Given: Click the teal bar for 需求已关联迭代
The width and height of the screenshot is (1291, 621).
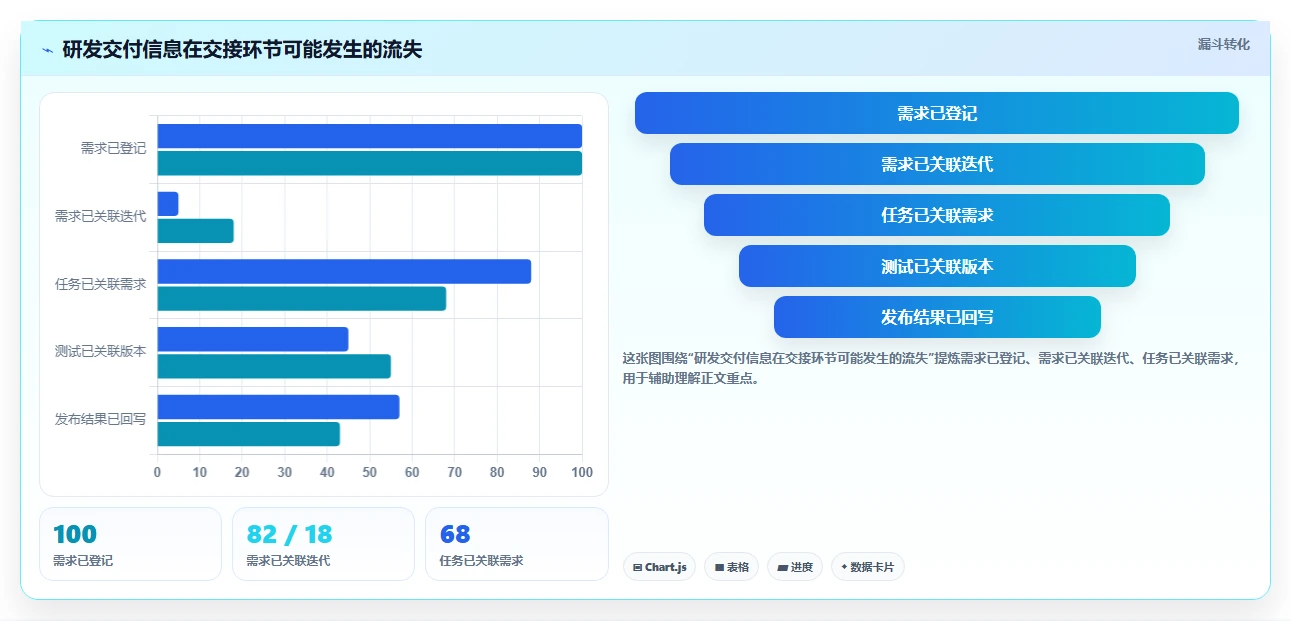Looking at the screenshot, I should coord(195,231).
